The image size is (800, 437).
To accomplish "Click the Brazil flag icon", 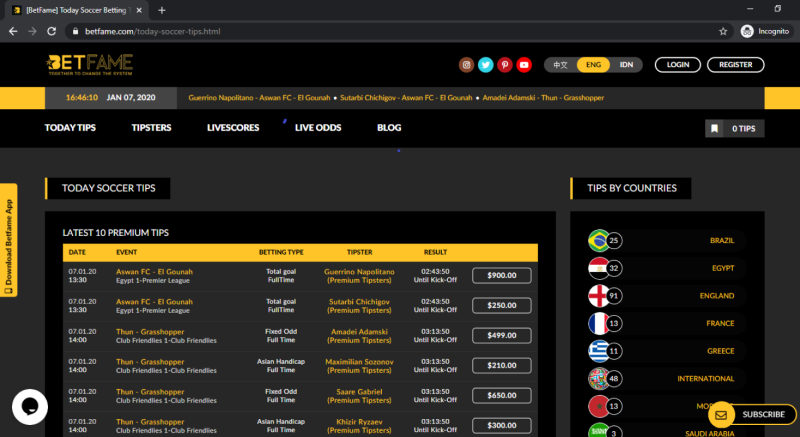I will (x=599, y=241).
